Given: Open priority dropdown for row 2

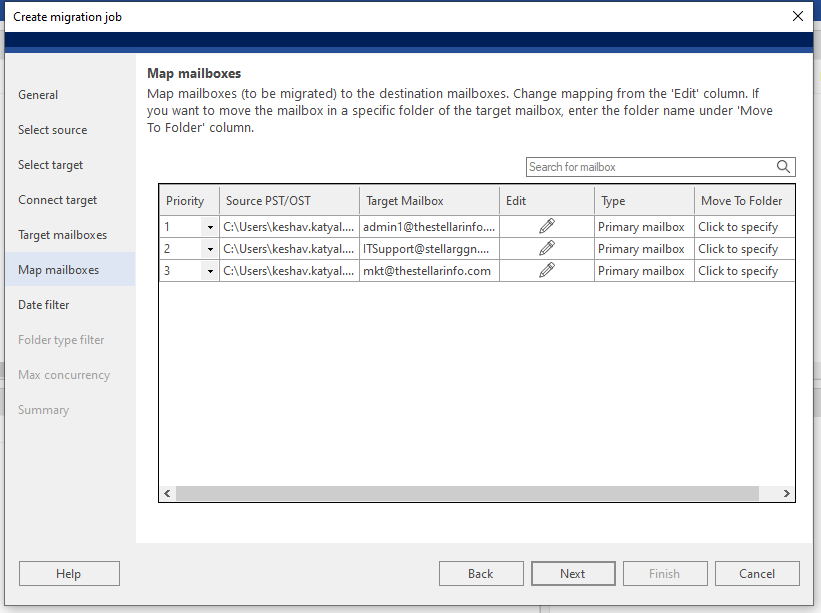Looking at the screenshot, I should click(210, 249).
